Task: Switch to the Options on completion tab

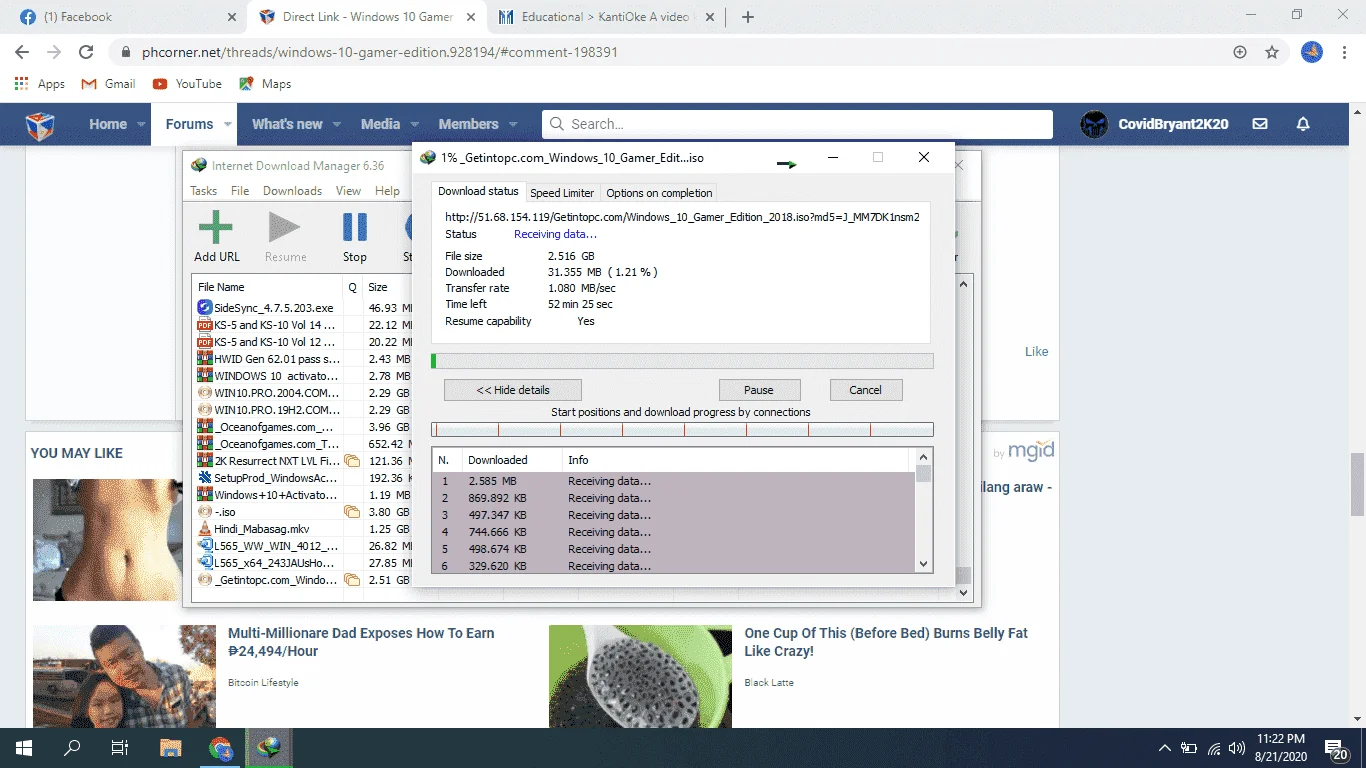Action: click(659, 193)
